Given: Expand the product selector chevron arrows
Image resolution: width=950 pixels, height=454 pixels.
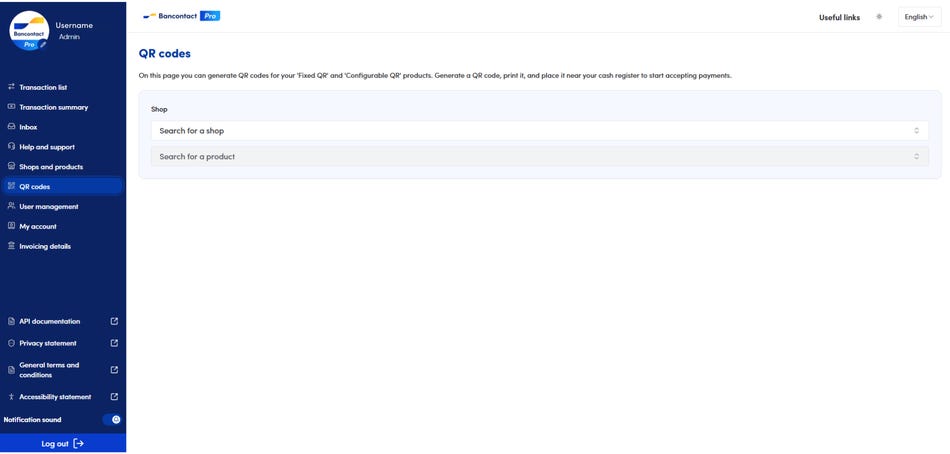Looking at the screenshot, I should [x=917, y=156].
